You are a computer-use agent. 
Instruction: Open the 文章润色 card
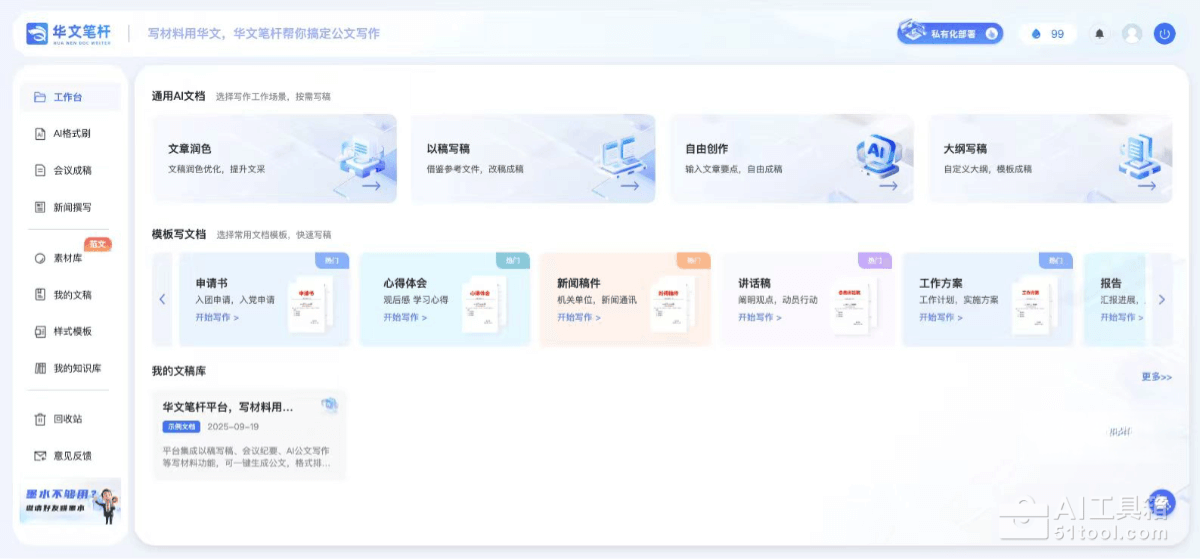coord(274,159)
